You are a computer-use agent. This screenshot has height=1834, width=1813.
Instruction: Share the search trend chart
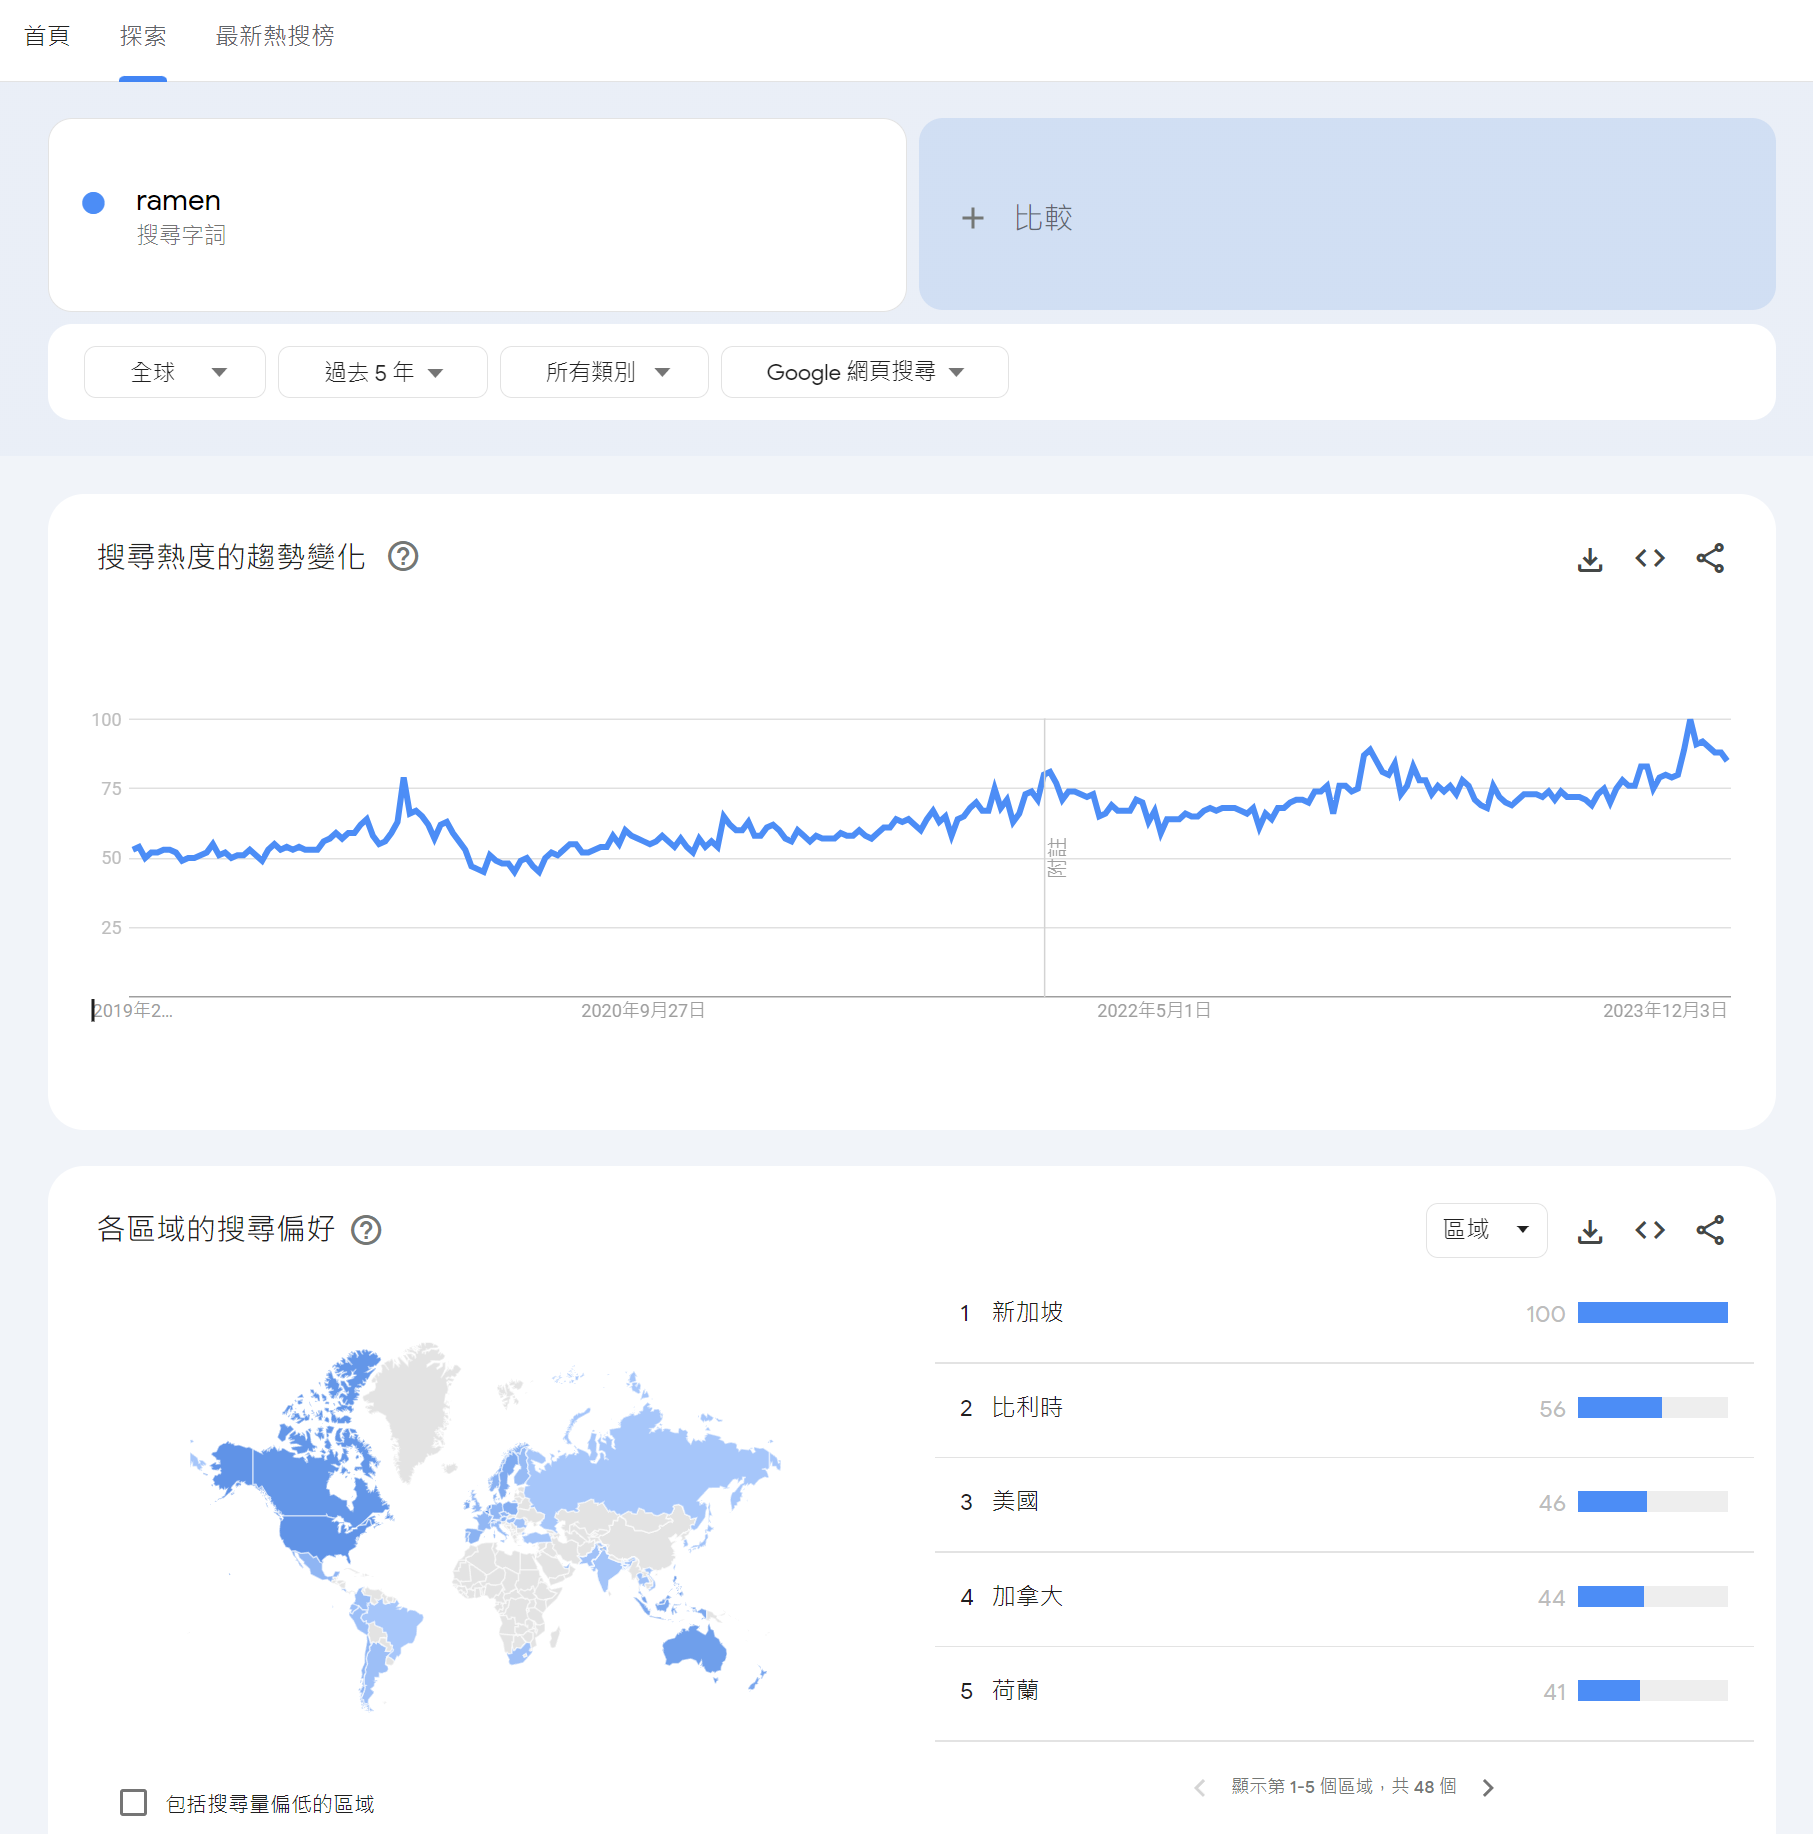(1709, 559)
